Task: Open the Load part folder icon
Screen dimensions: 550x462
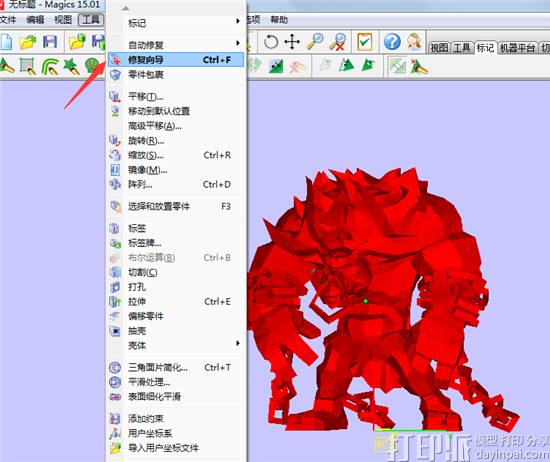Action: click(x=28, y=42)
